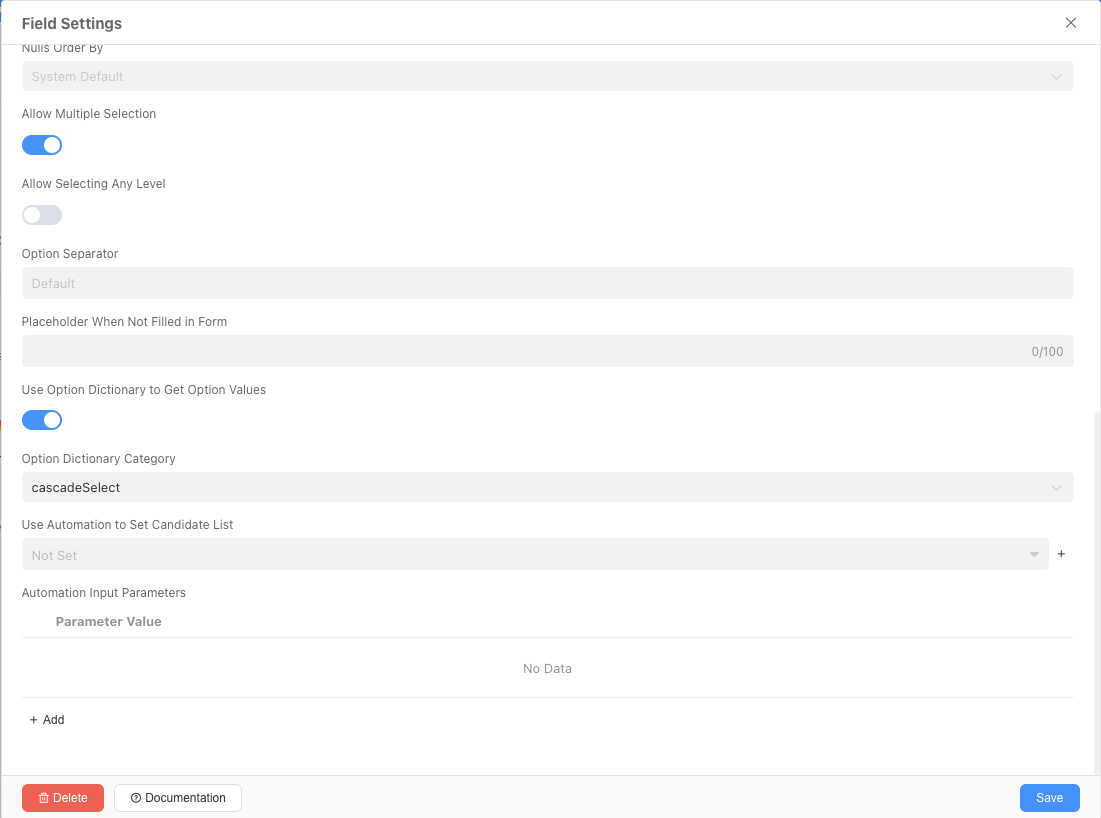1101x818 pixels.
Task: Click the Option Separator input field
Action: tap(547, 283)
